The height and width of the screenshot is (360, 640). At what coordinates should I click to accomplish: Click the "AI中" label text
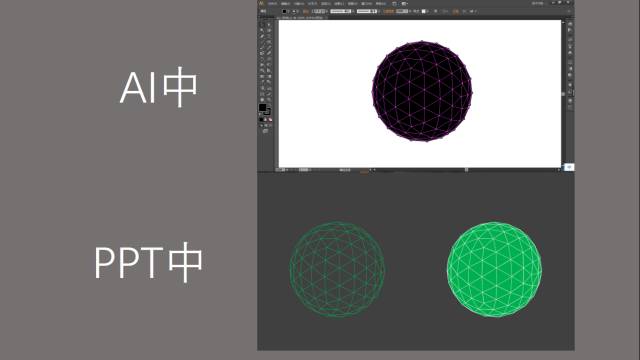[159, 87]
